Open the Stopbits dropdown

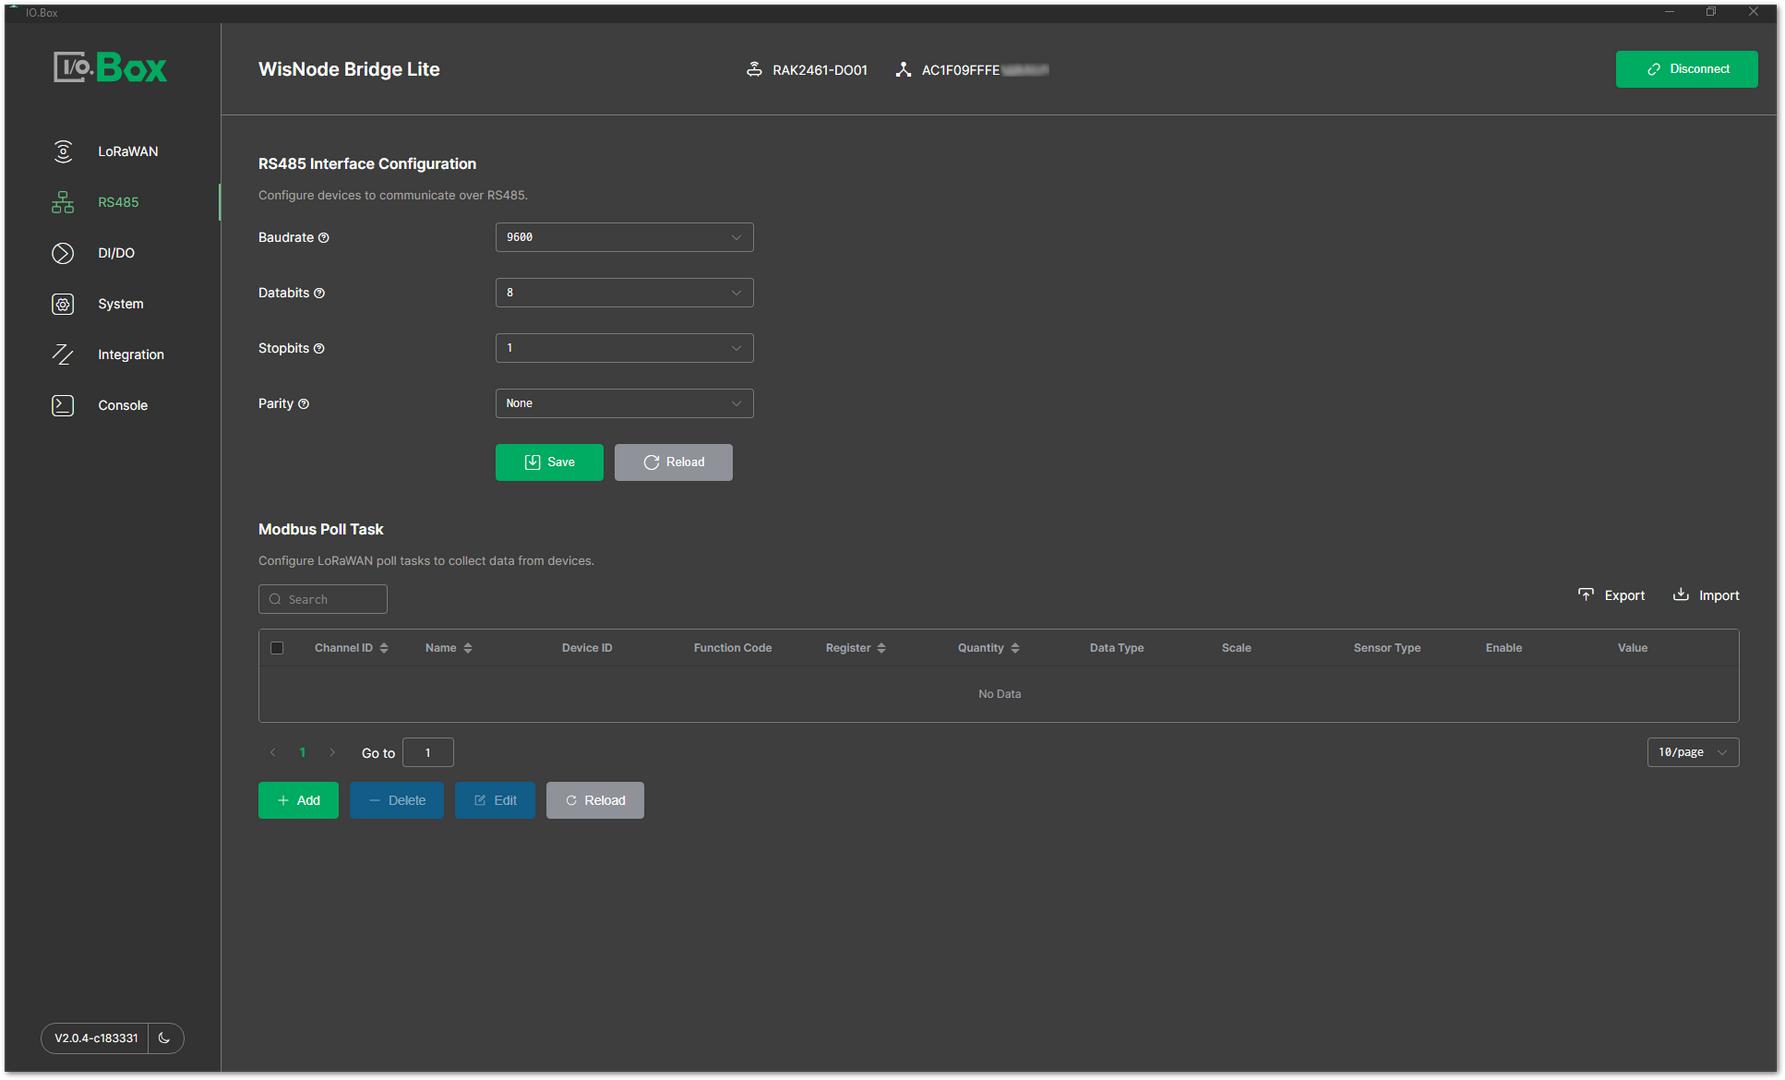624,348
